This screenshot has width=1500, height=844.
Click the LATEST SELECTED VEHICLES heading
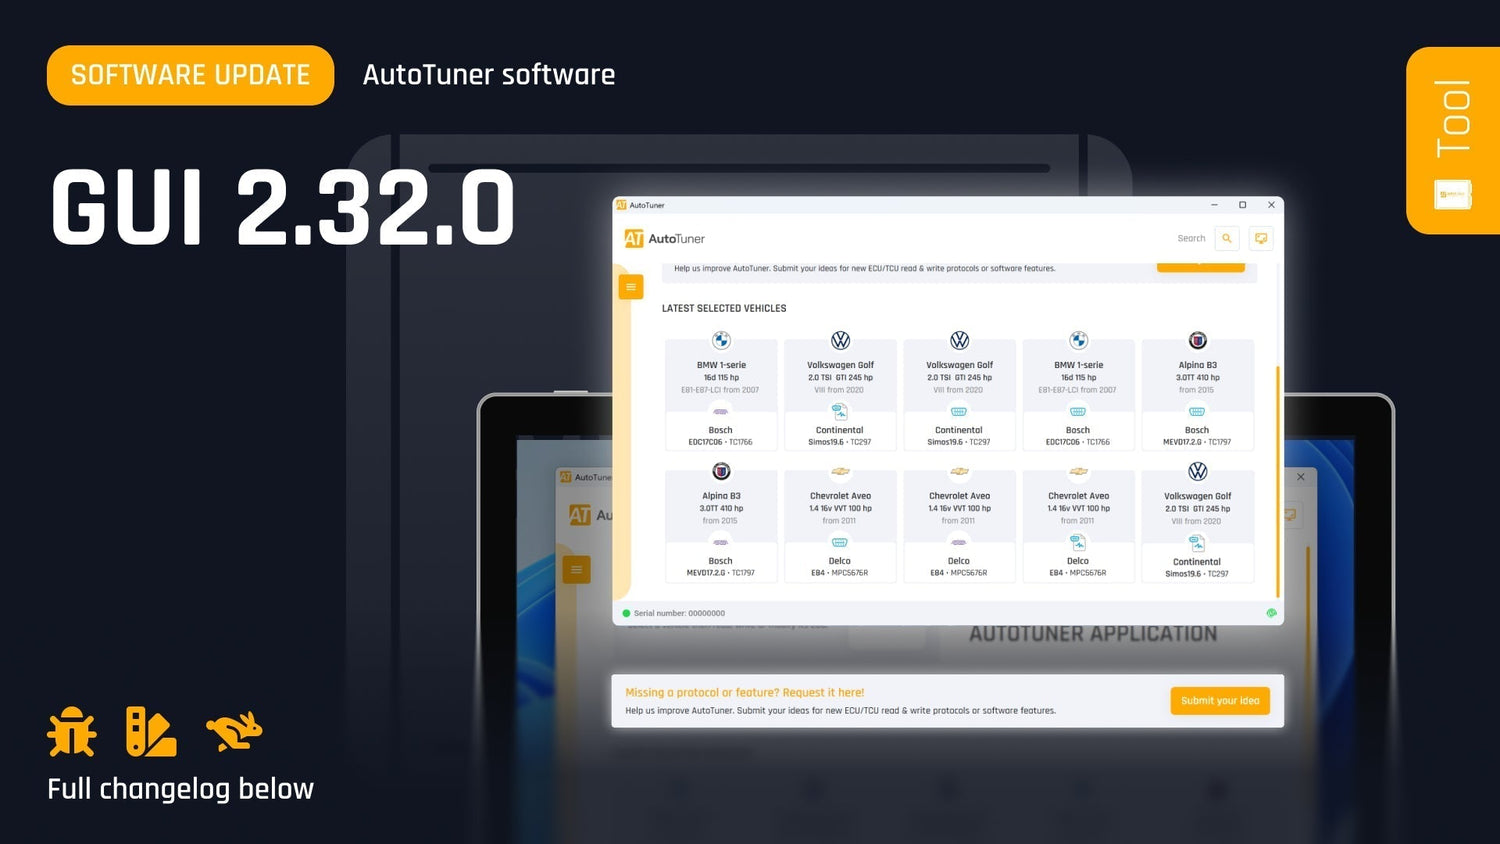(x=724, y=308)
